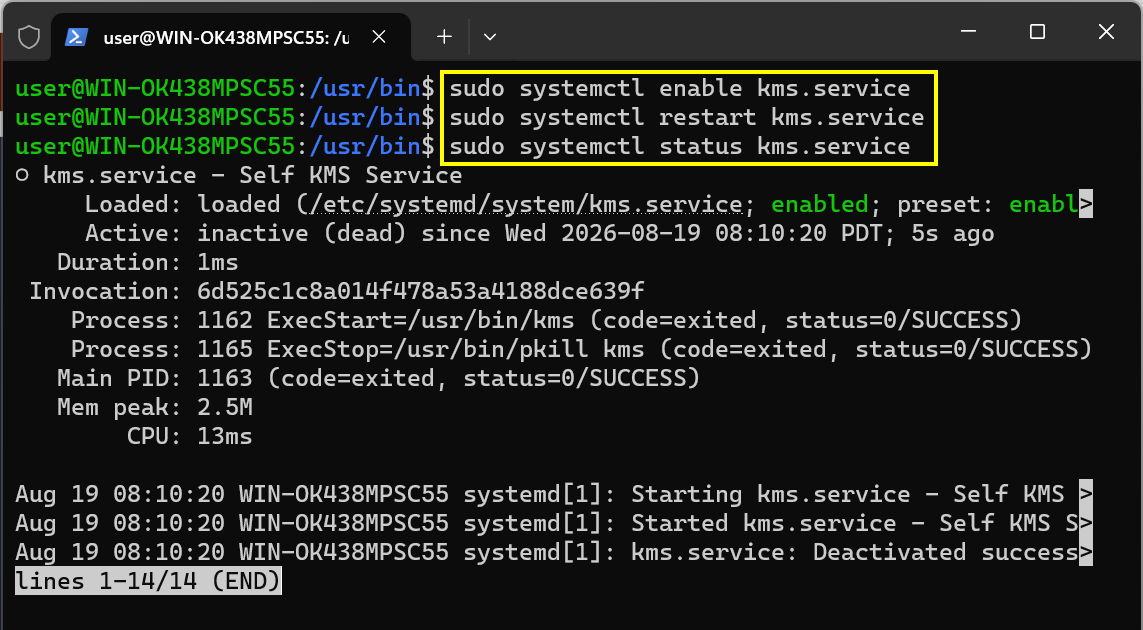
Task: Open a new terminal tab with plus
Action: (444, 36)
